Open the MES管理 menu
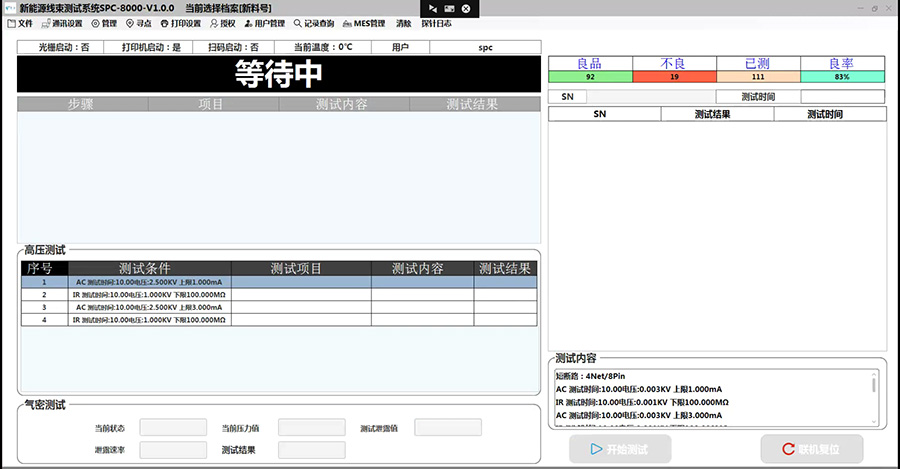The width and height of the screenshot is (900, 469). pyautogui.click(x=363, y=23)
